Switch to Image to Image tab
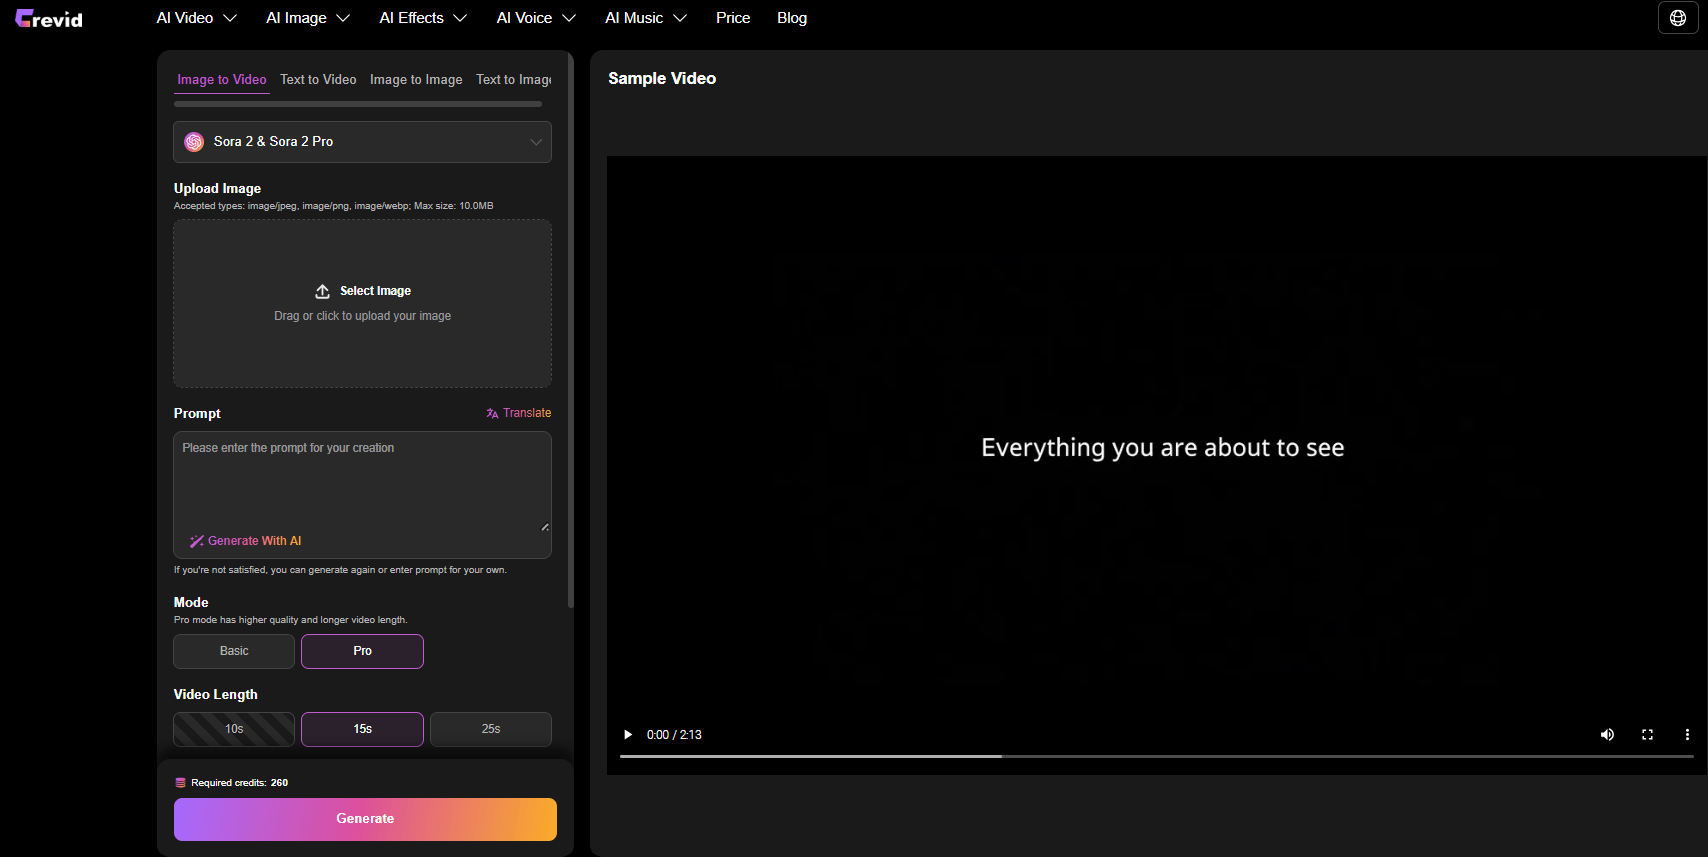 point(416,80)
